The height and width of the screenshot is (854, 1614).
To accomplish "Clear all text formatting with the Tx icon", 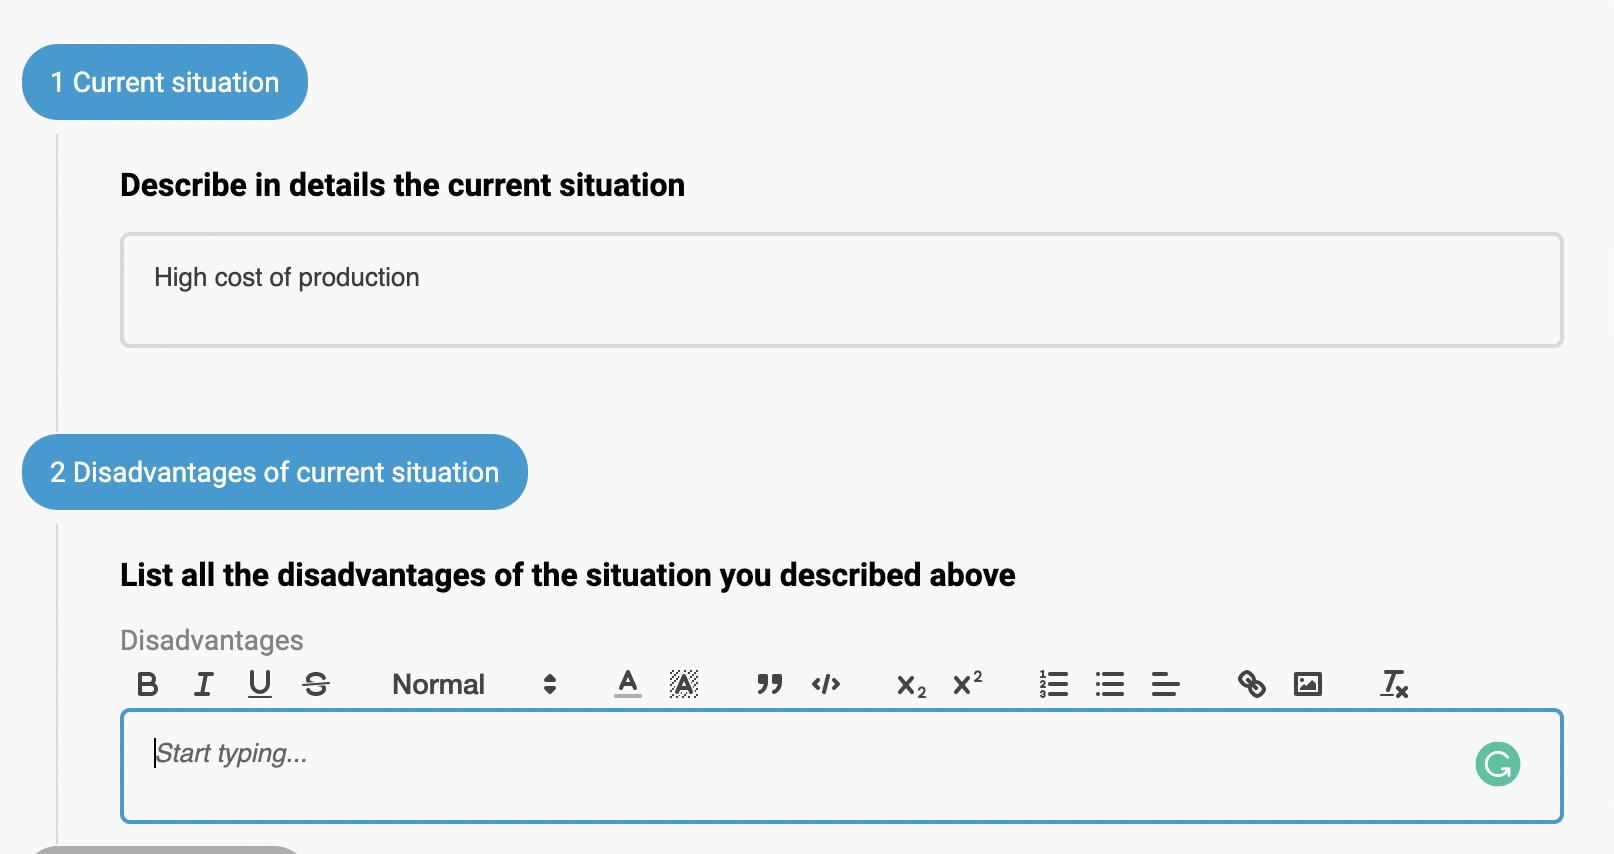I will [x=1394, y=684].
